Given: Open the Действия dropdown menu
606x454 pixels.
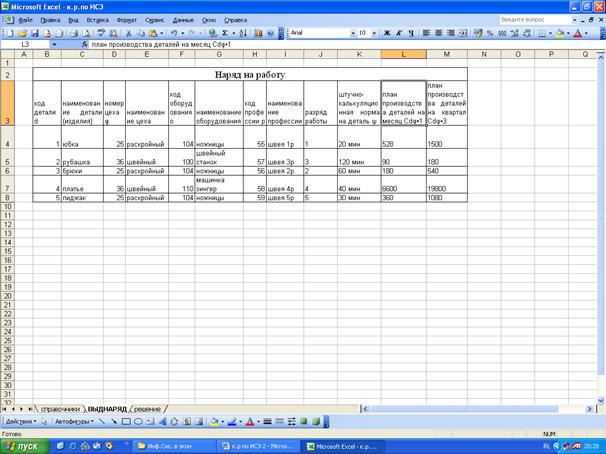Looking at the screenshot, I should point(20,421).
